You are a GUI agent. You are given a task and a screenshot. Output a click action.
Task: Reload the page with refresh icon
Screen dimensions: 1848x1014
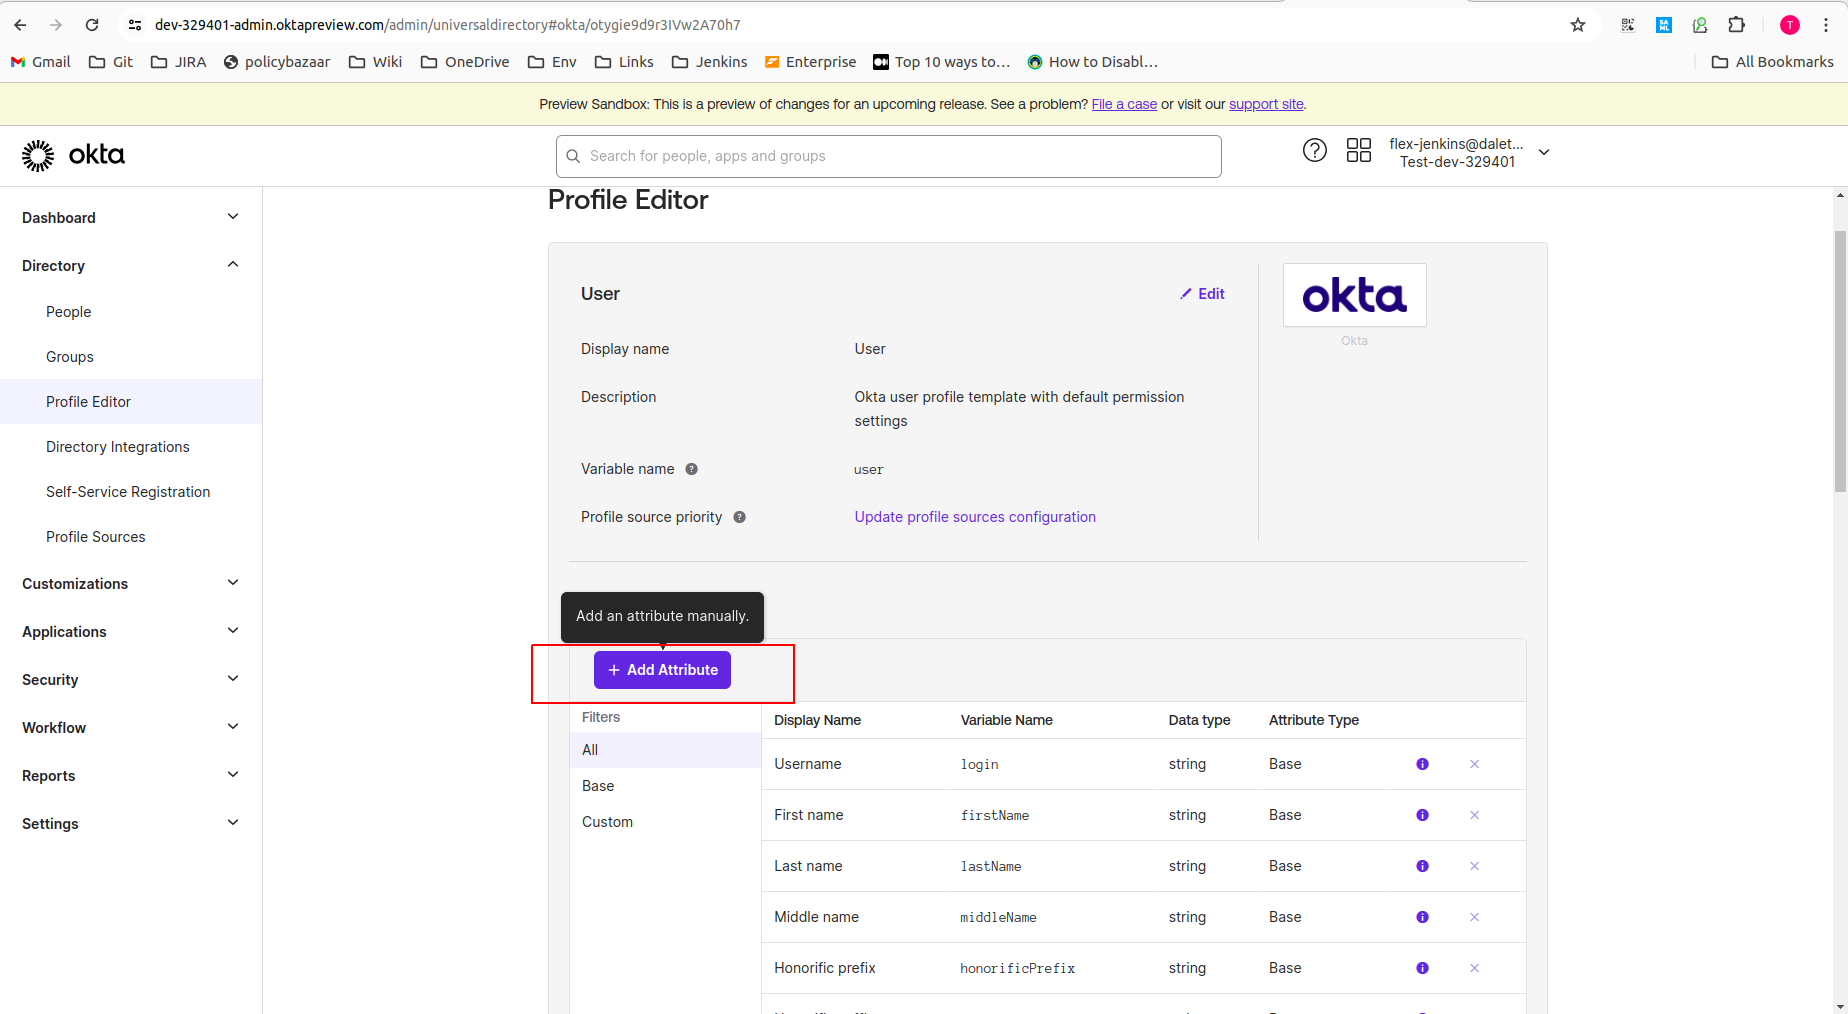coord(92,25)
